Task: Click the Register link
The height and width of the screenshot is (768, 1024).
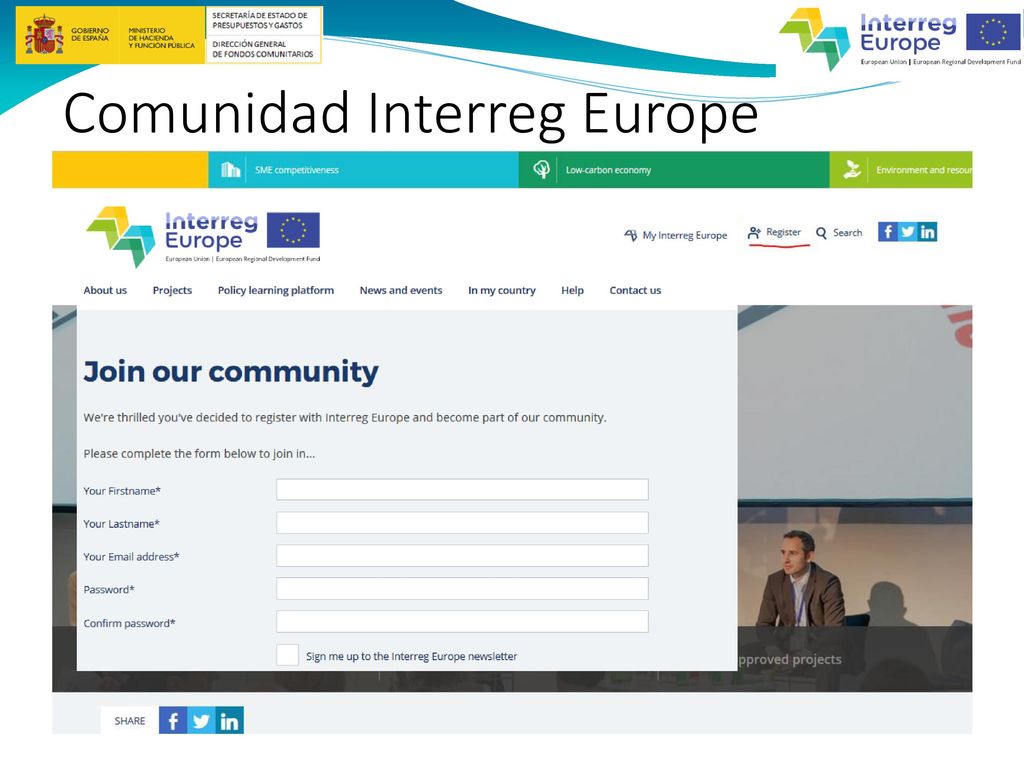Action: 783,232
